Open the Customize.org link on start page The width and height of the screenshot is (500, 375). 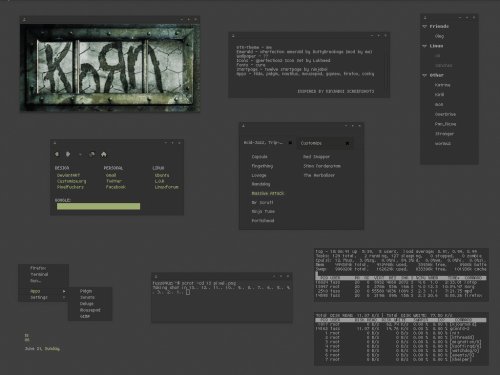click(71, 181)
